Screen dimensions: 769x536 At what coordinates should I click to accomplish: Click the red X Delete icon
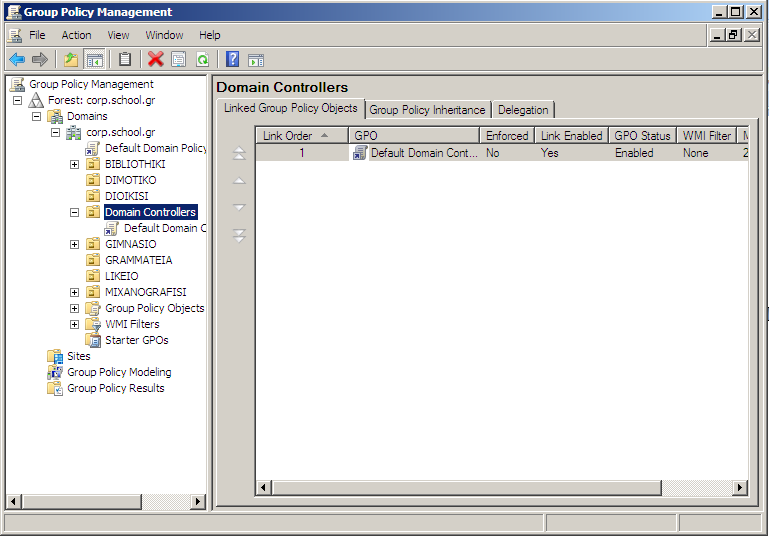(x=155, y=60)
